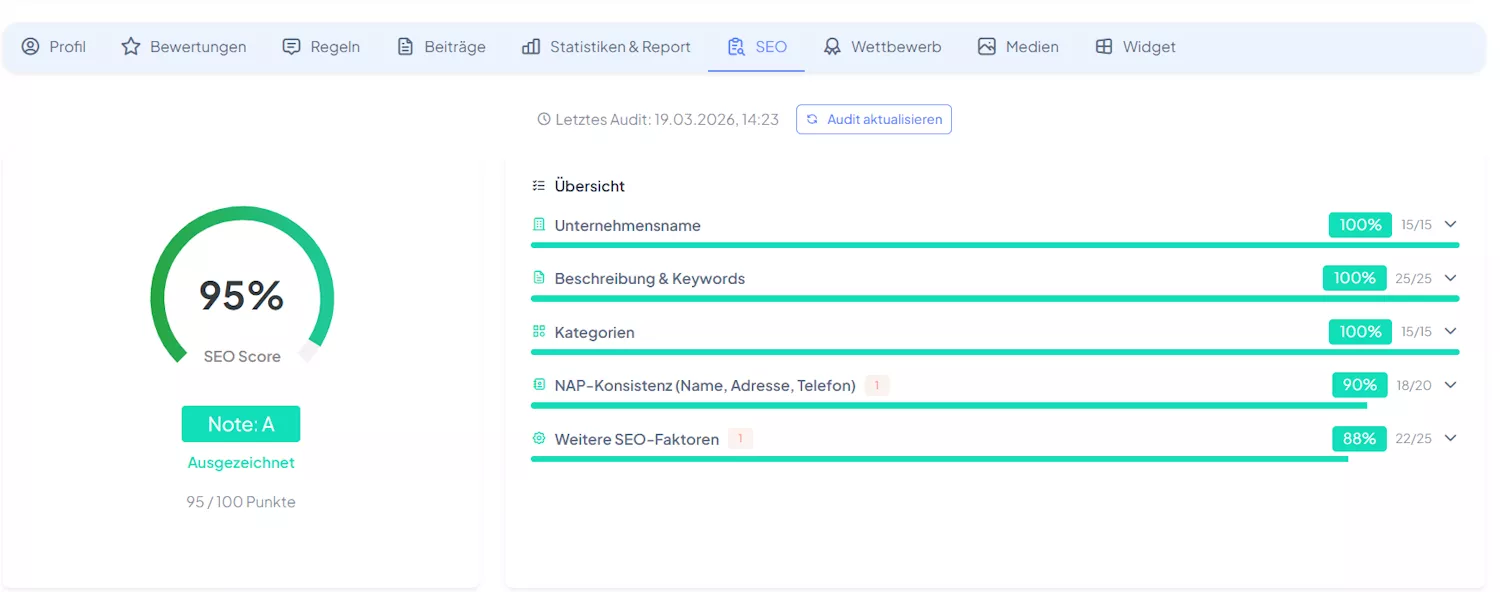The width and height of the screenshot is (1500, 592).
Task: Switch to the Wettbewerb tab
Action: (x=883, y=46)
